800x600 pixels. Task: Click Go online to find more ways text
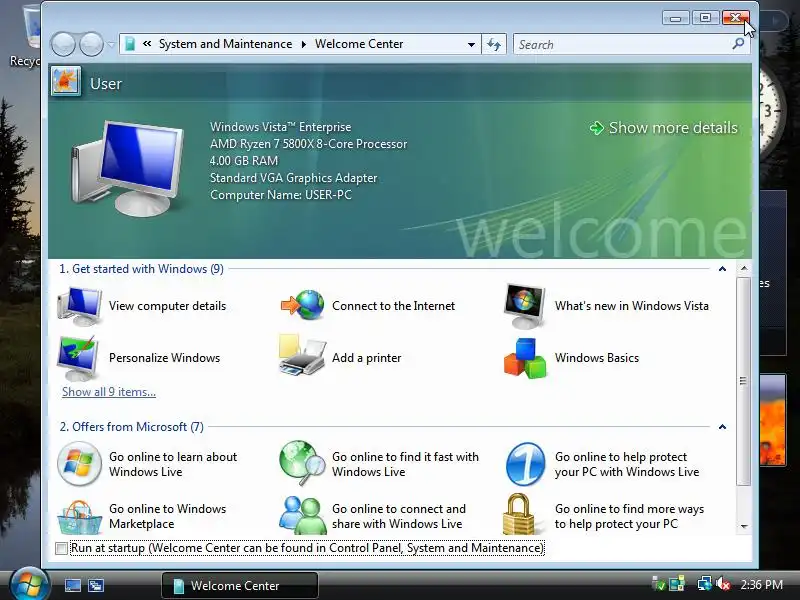[629, 516]
